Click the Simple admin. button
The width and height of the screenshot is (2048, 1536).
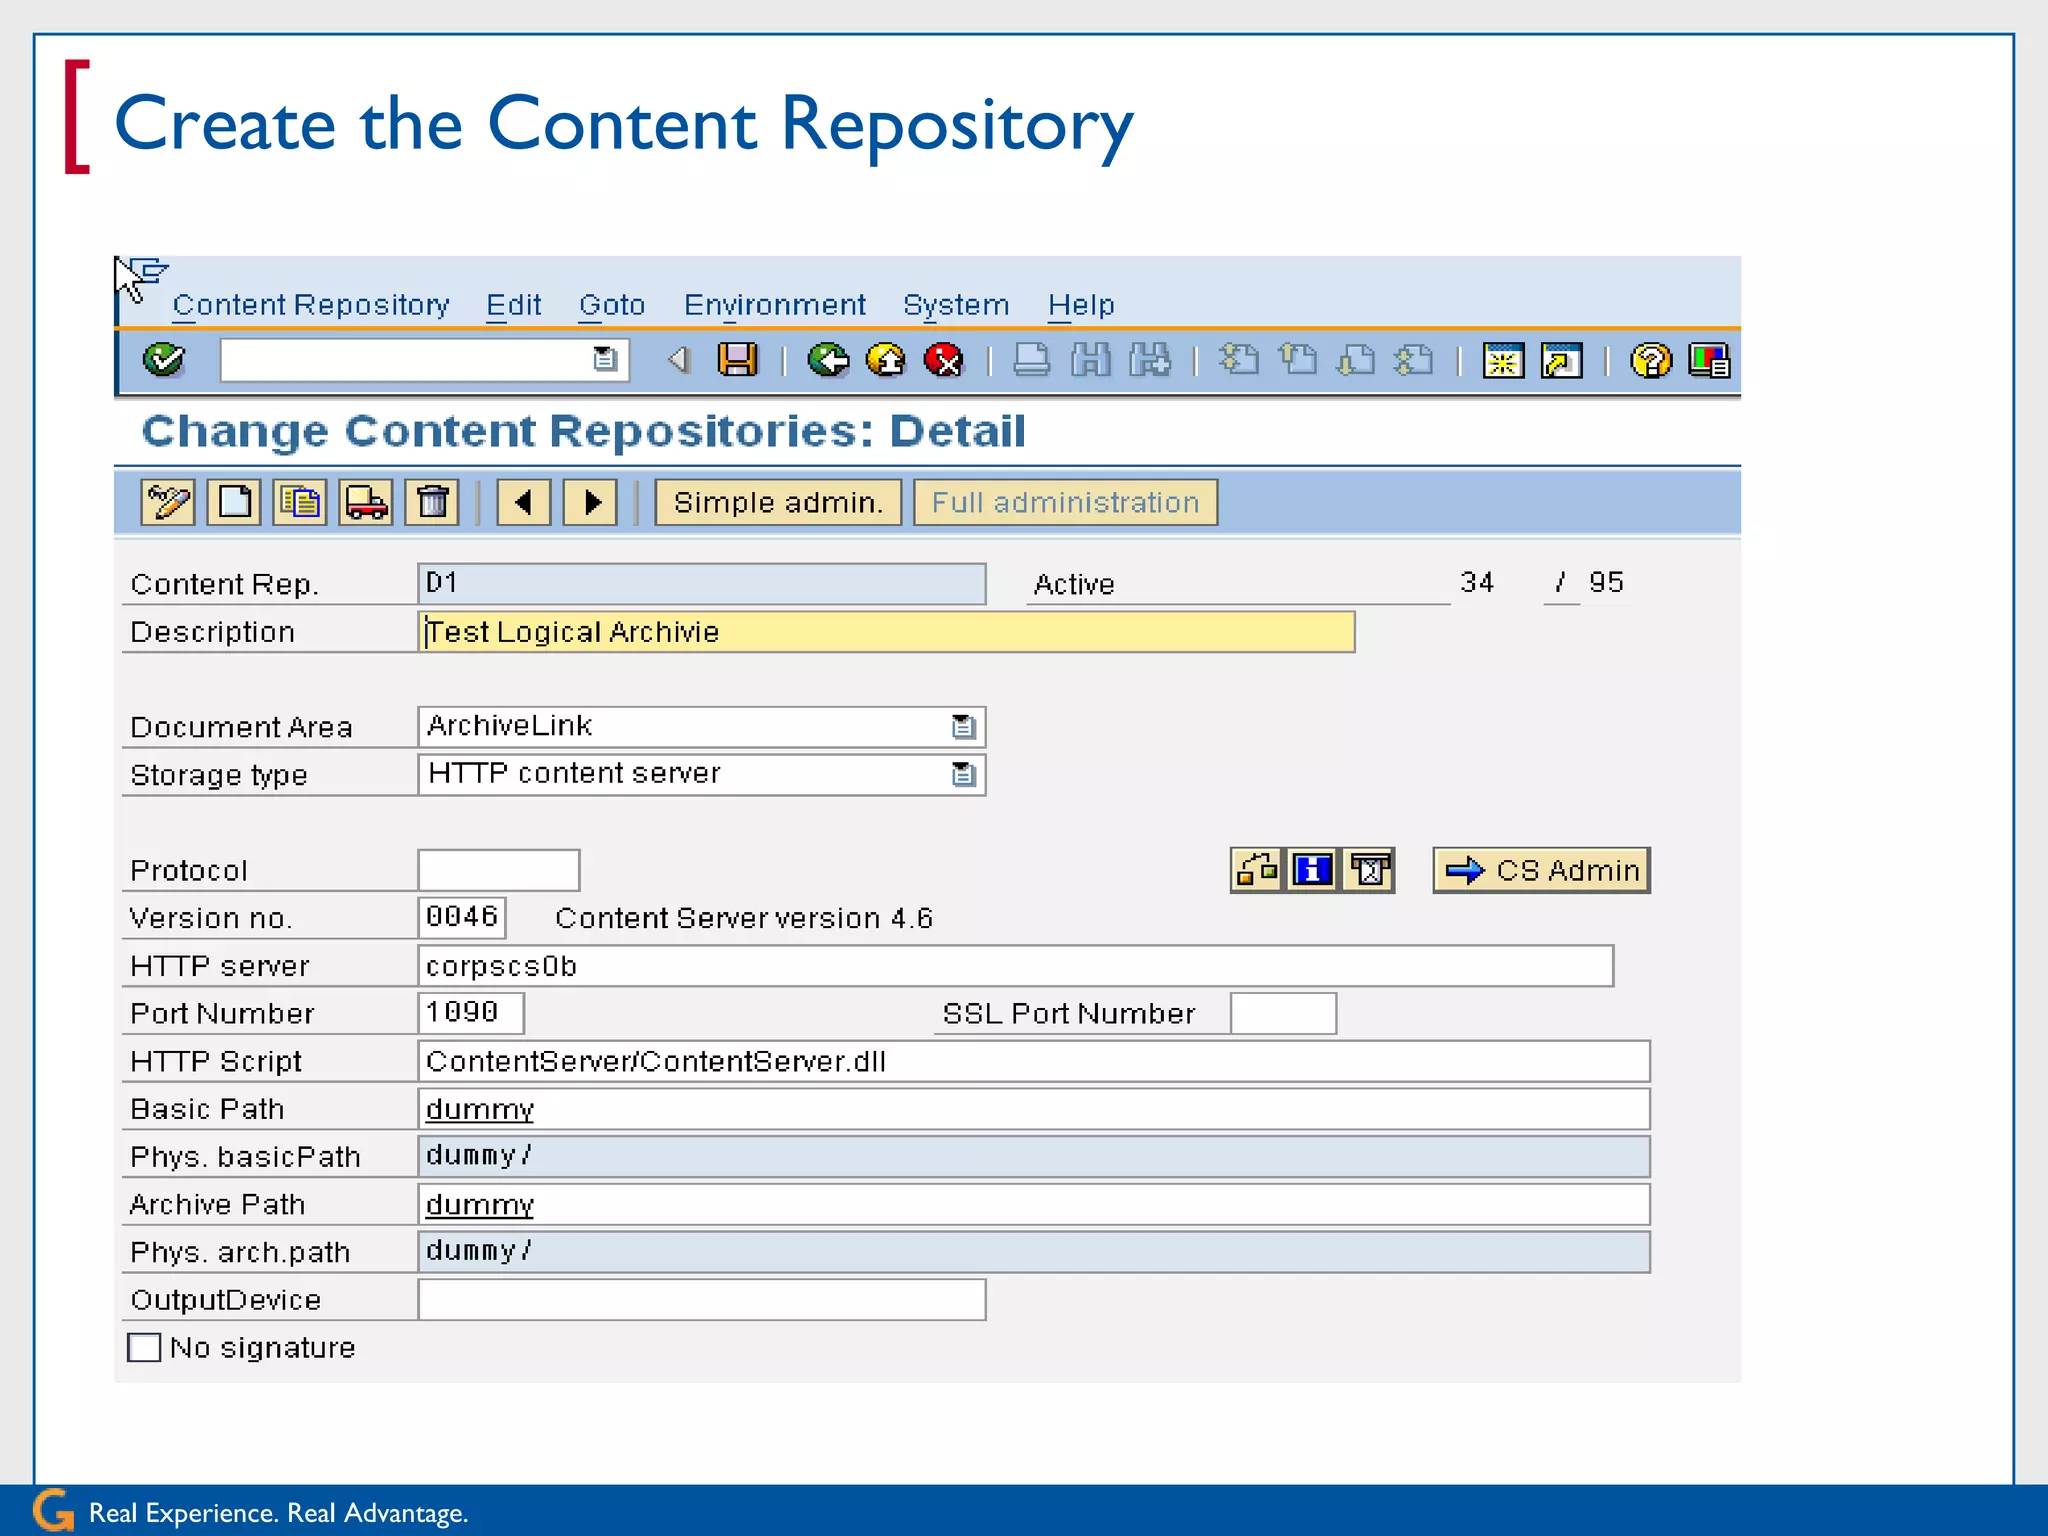pos(778,502)
